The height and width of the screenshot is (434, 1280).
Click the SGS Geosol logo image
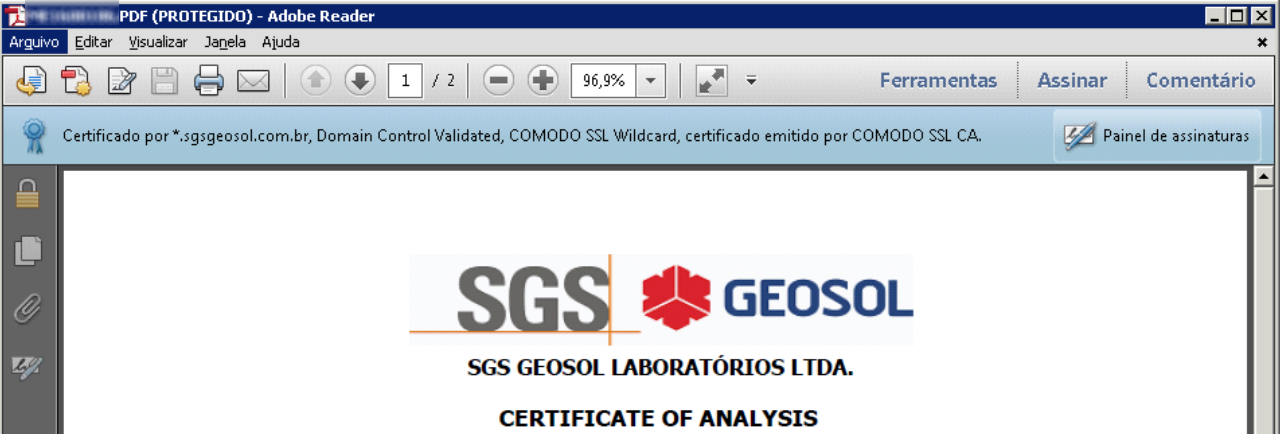[x=661, y=299]
